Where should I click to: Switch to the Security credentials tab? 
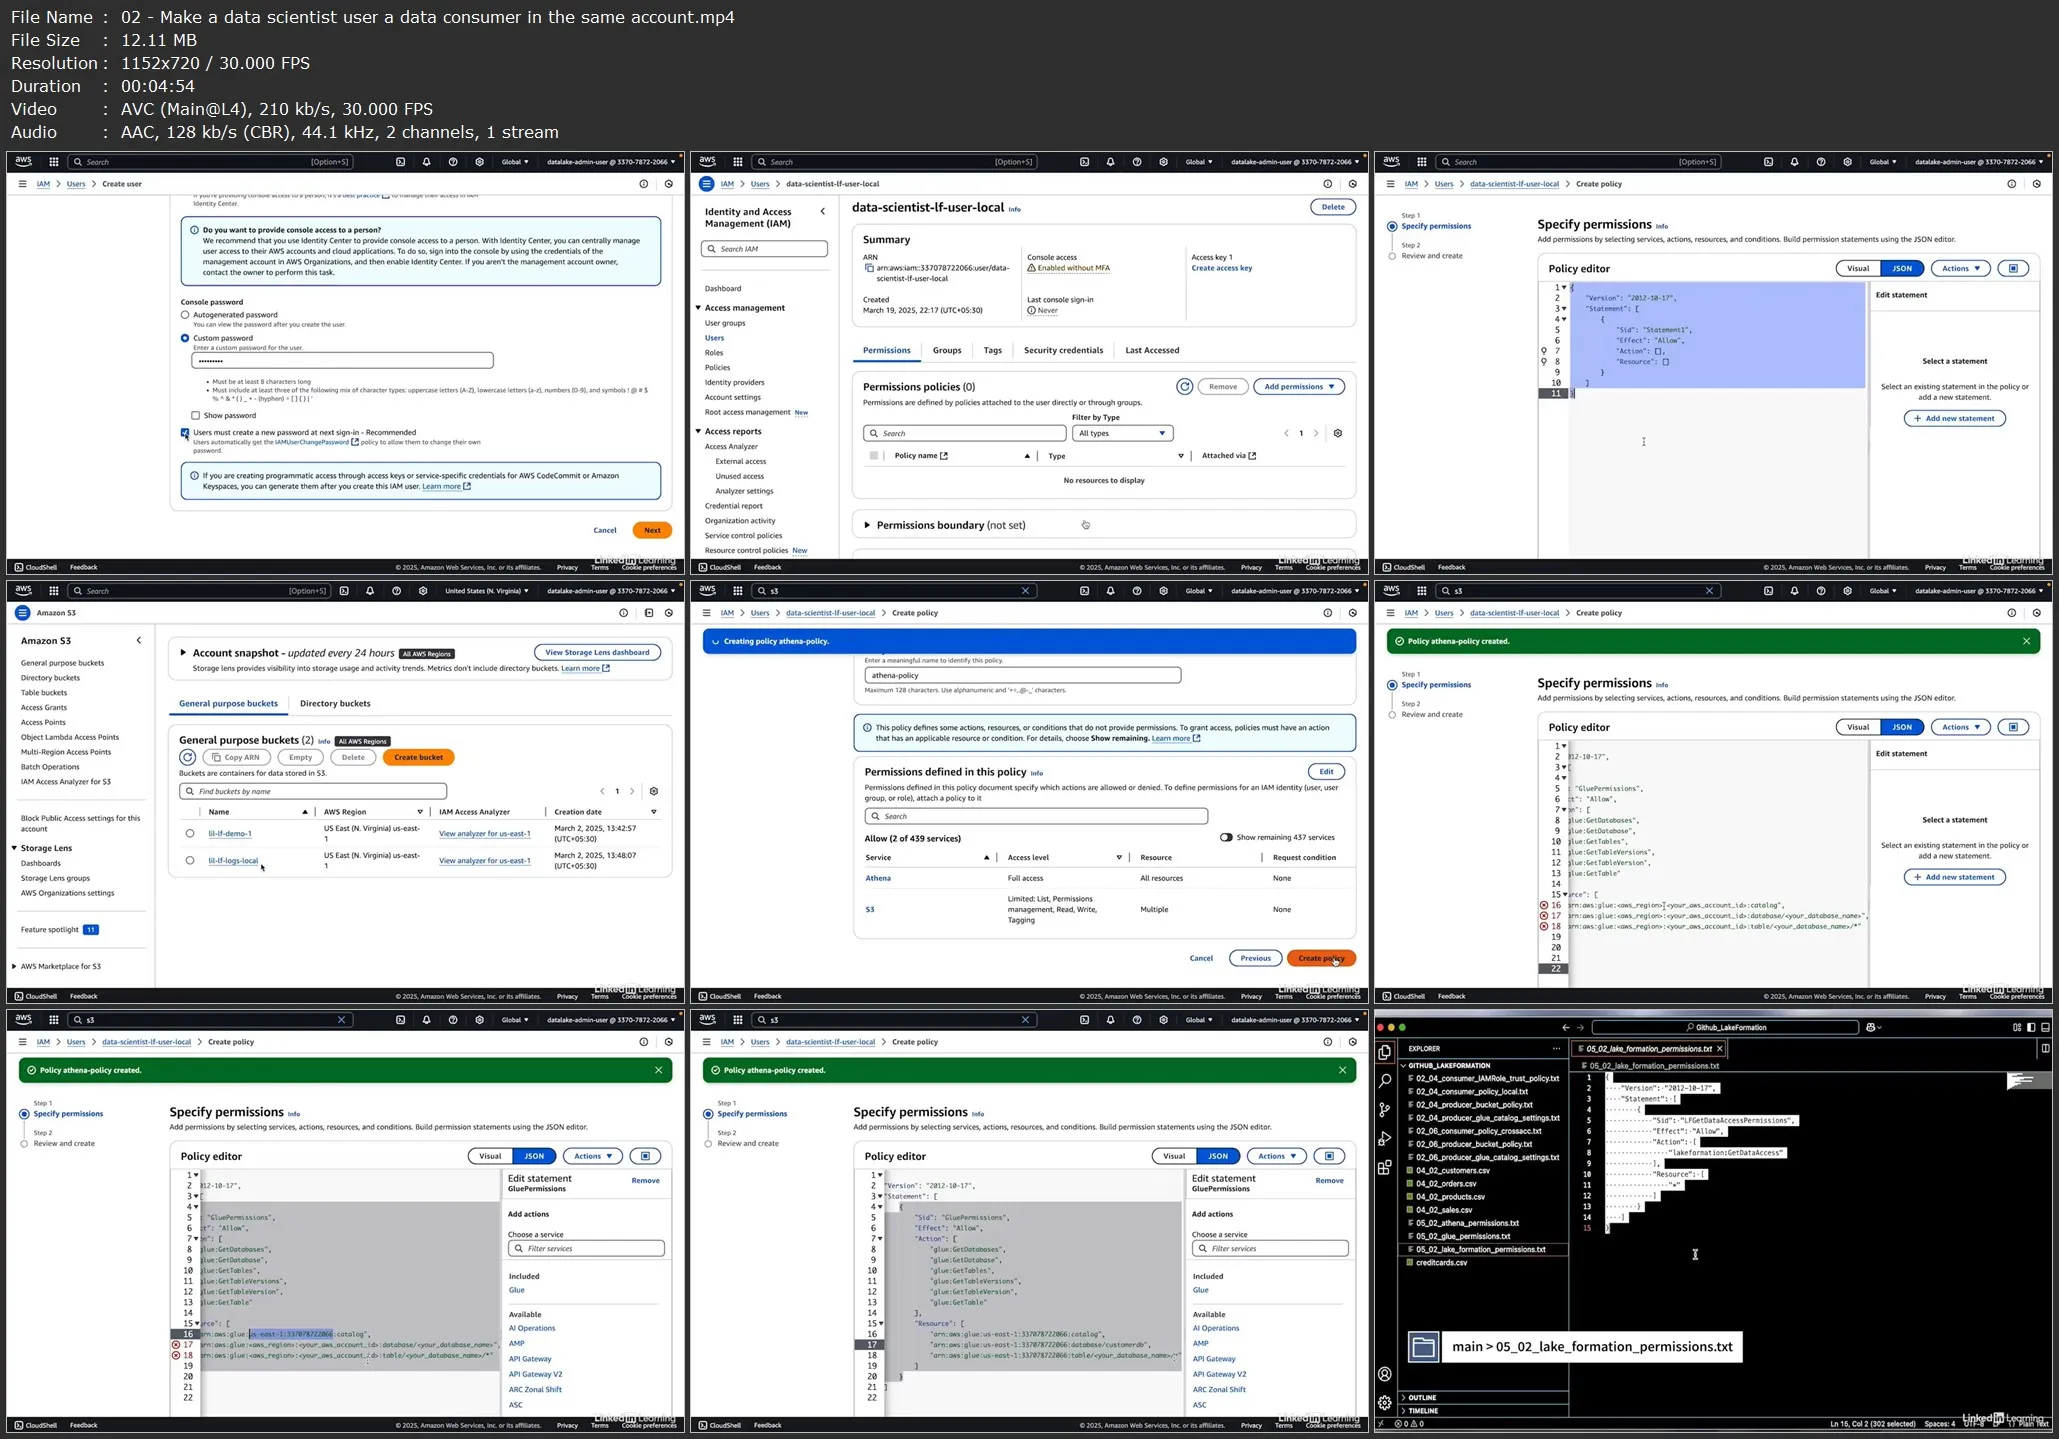[1063, 350]
